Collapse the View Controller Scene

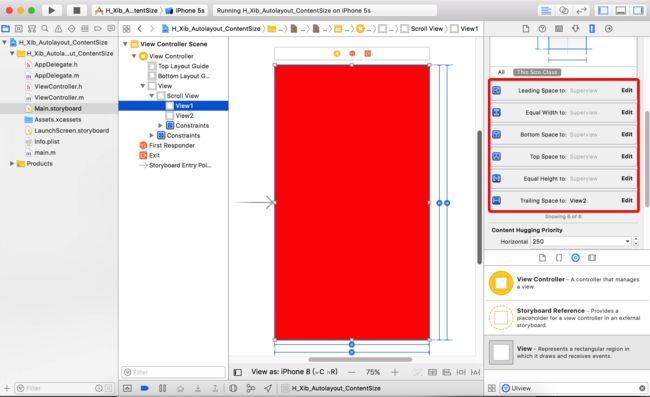(125, 44)
